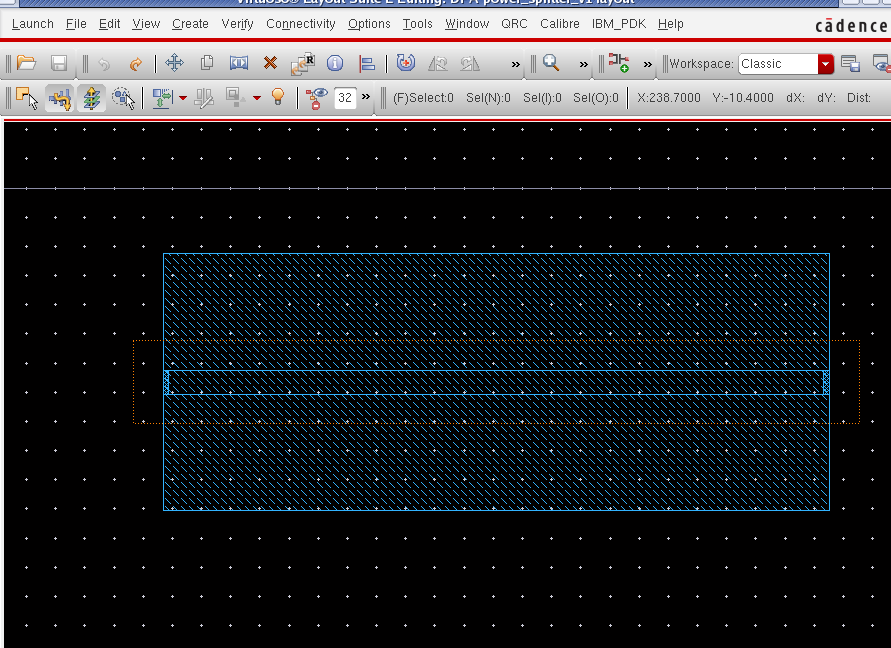Activate the Stretch tool icon
Image resolution: width=891 pixels, height=648 pixels.
coord(239,64)
